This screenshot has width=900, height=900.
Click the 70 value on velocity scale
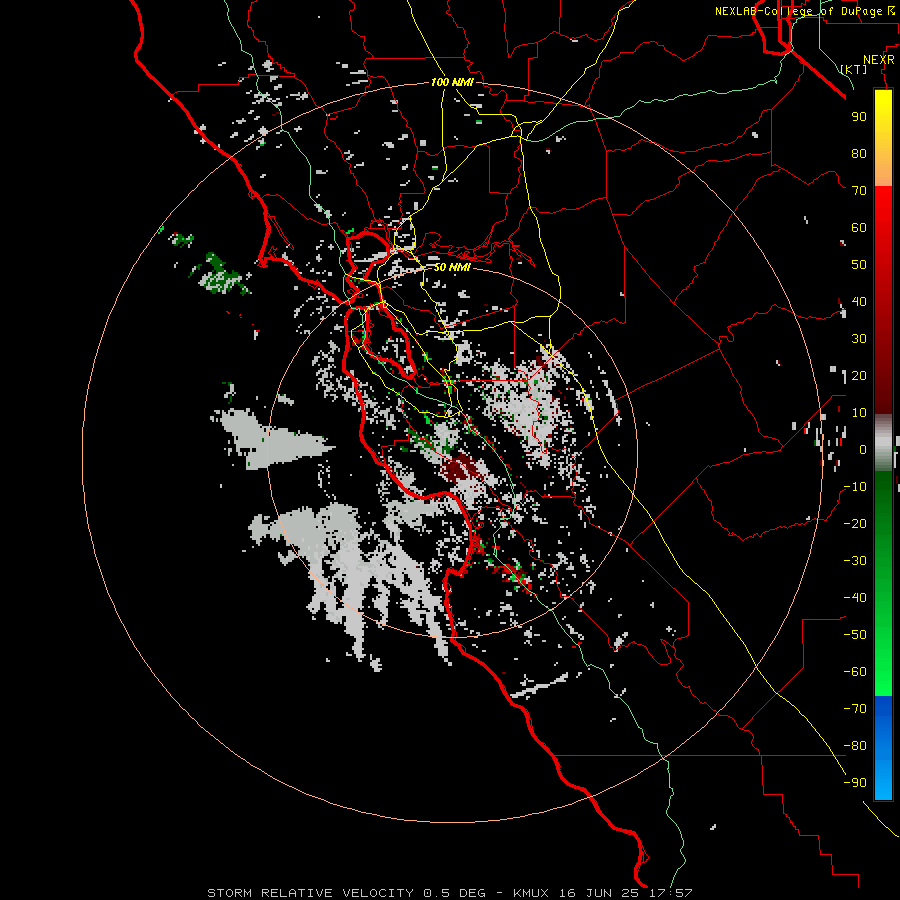click(859, 191)
